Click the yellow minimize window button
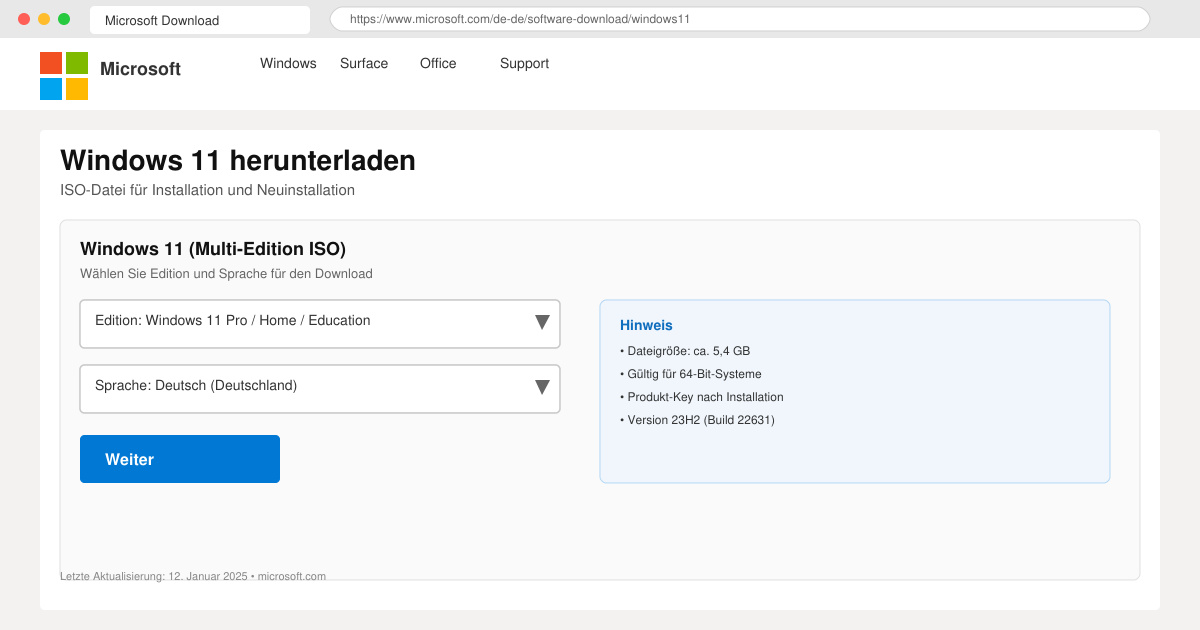 44,19
